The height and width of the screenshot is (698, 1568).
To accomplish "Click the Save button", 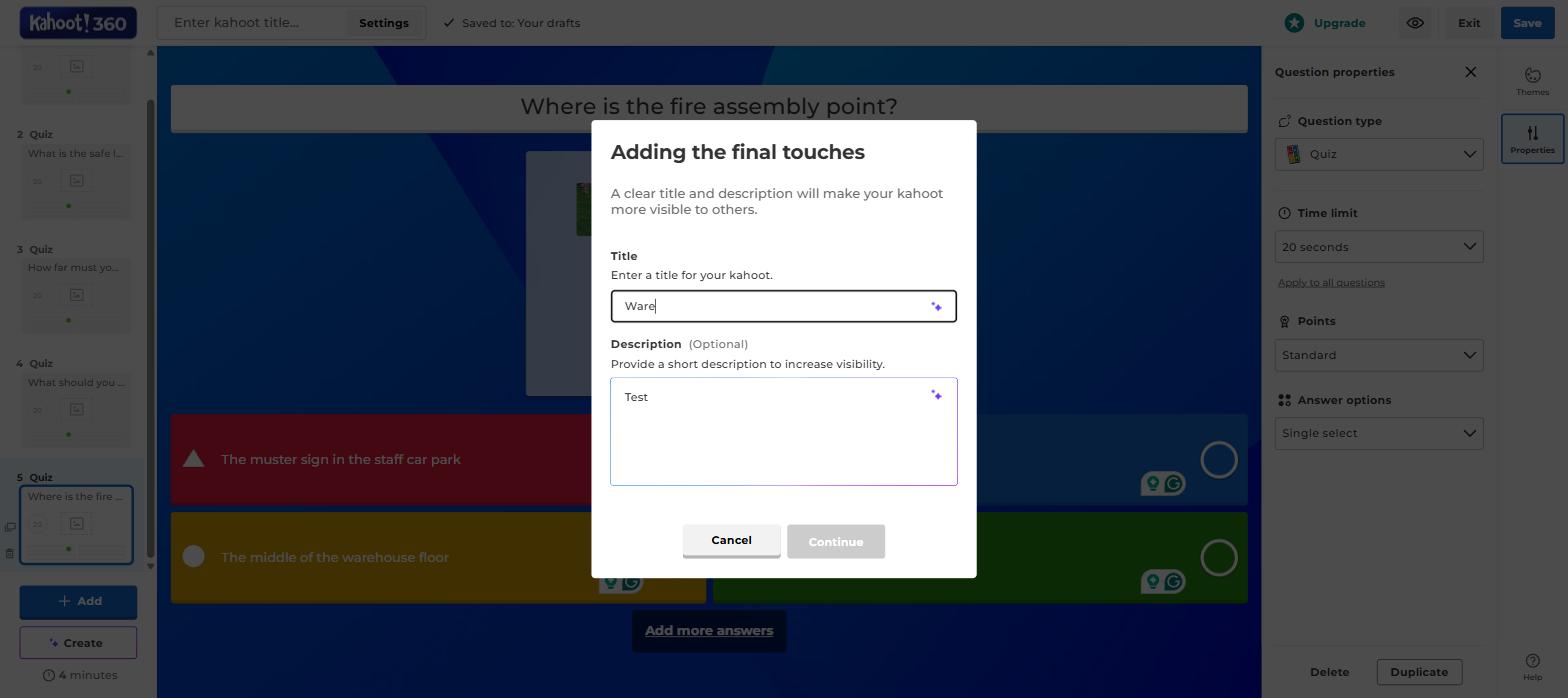I will (1527, 23).
